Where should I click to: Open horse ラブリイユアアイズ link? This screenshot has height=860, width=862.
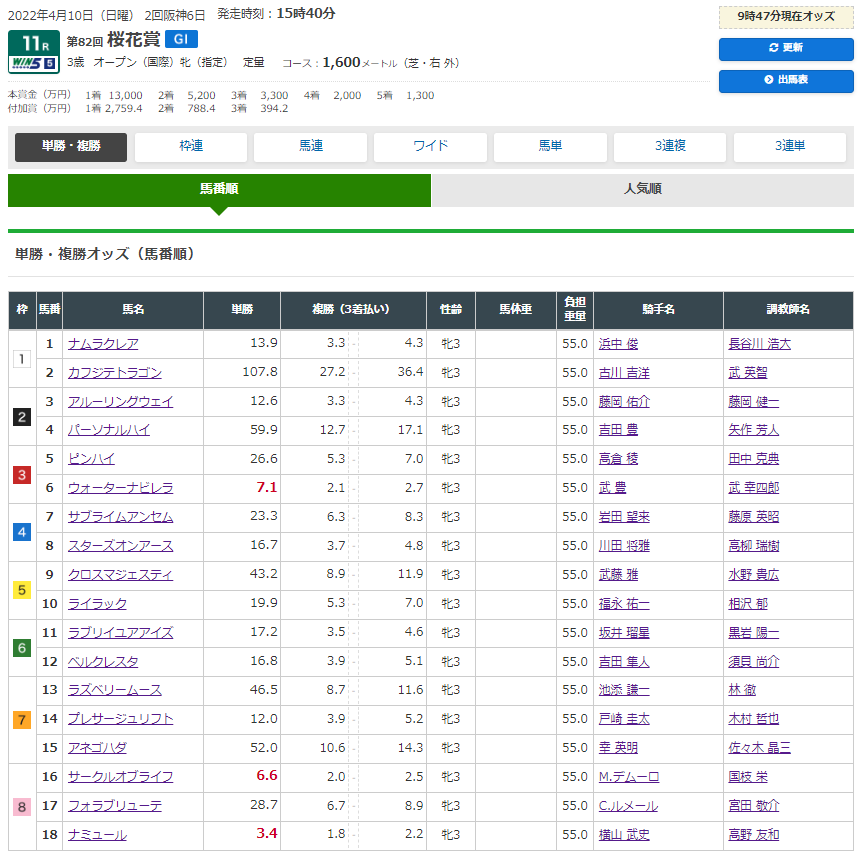(120, 633)
